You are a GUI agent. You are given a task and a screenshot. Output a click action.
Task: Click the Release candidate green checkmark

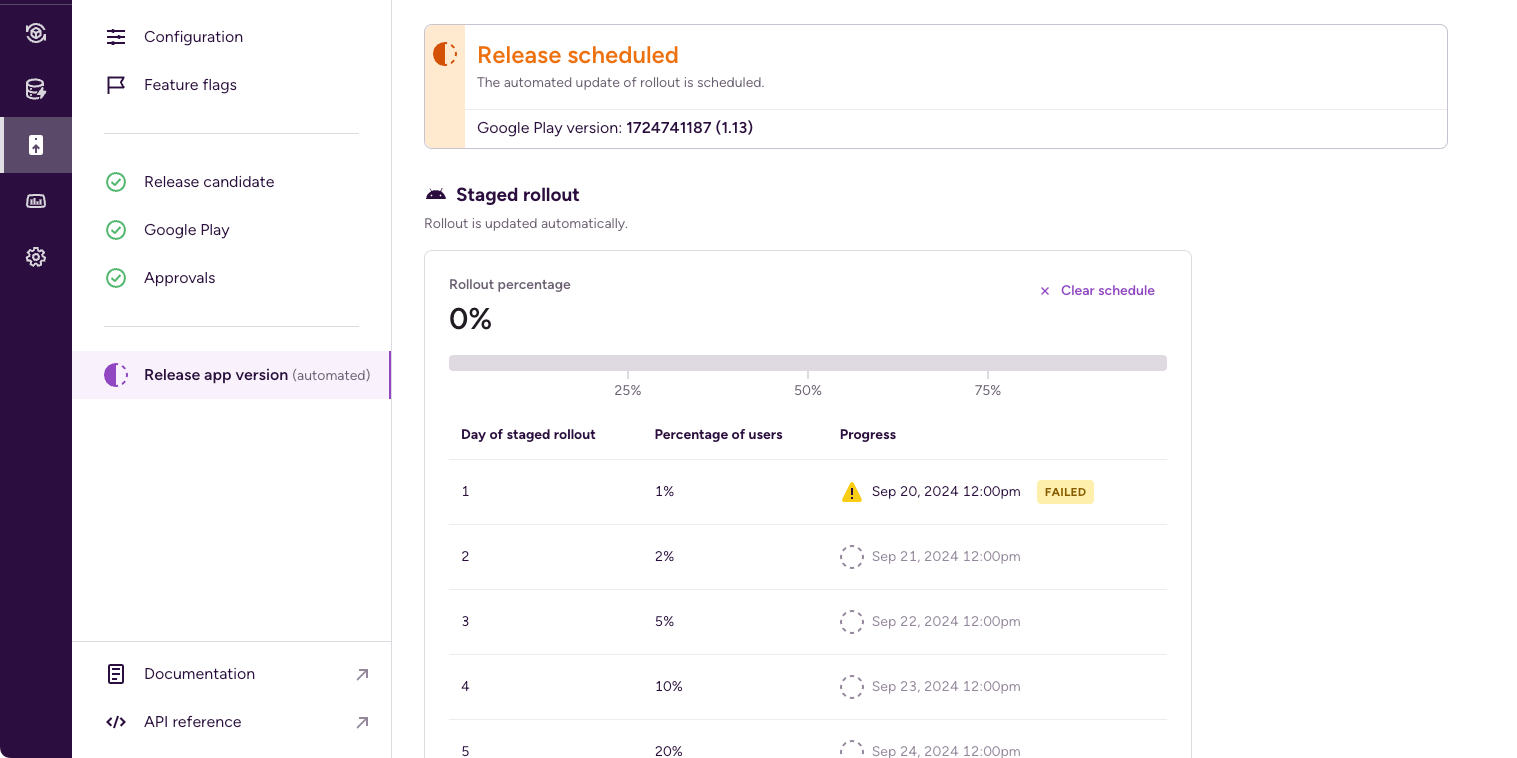tap(116, 182)
